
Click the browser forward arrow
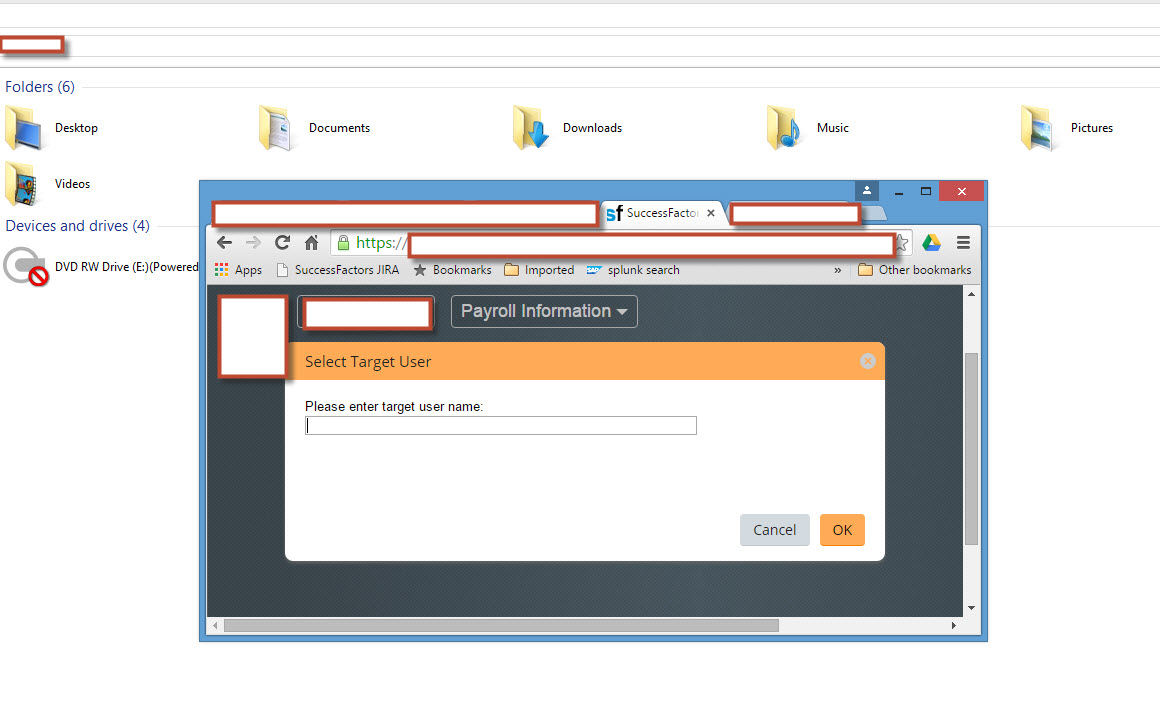tap(253, 243)
